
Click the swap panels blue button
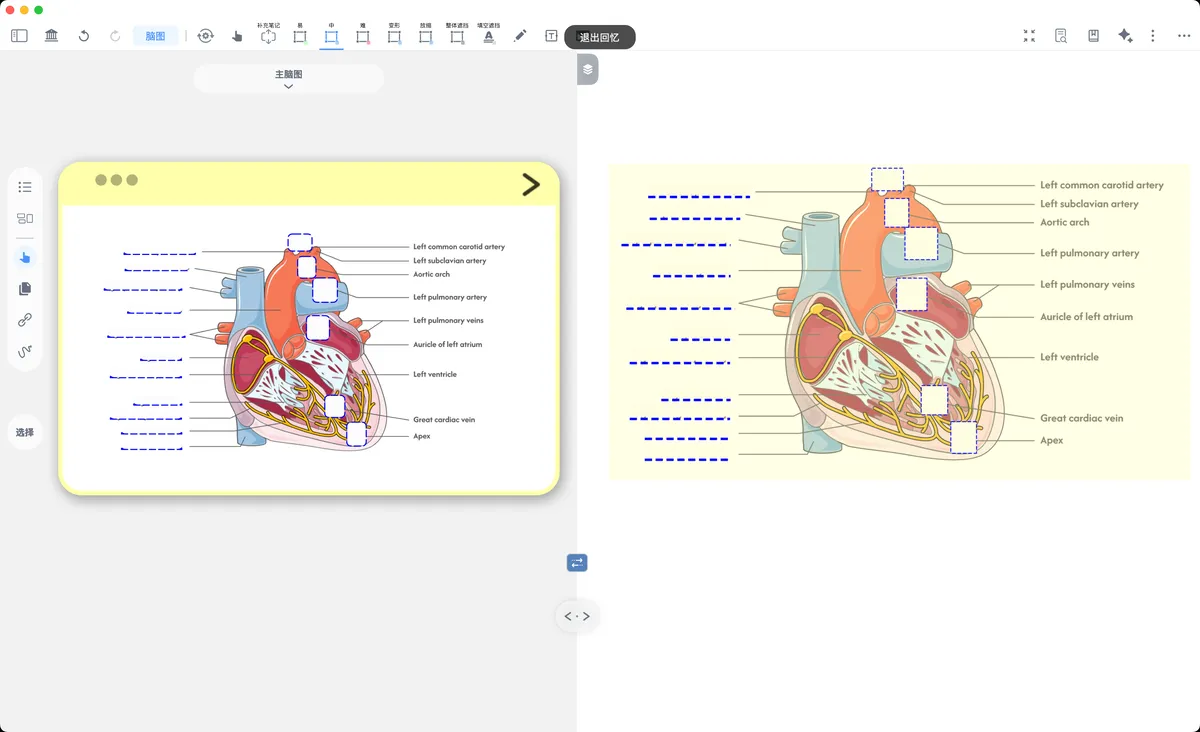577,563
